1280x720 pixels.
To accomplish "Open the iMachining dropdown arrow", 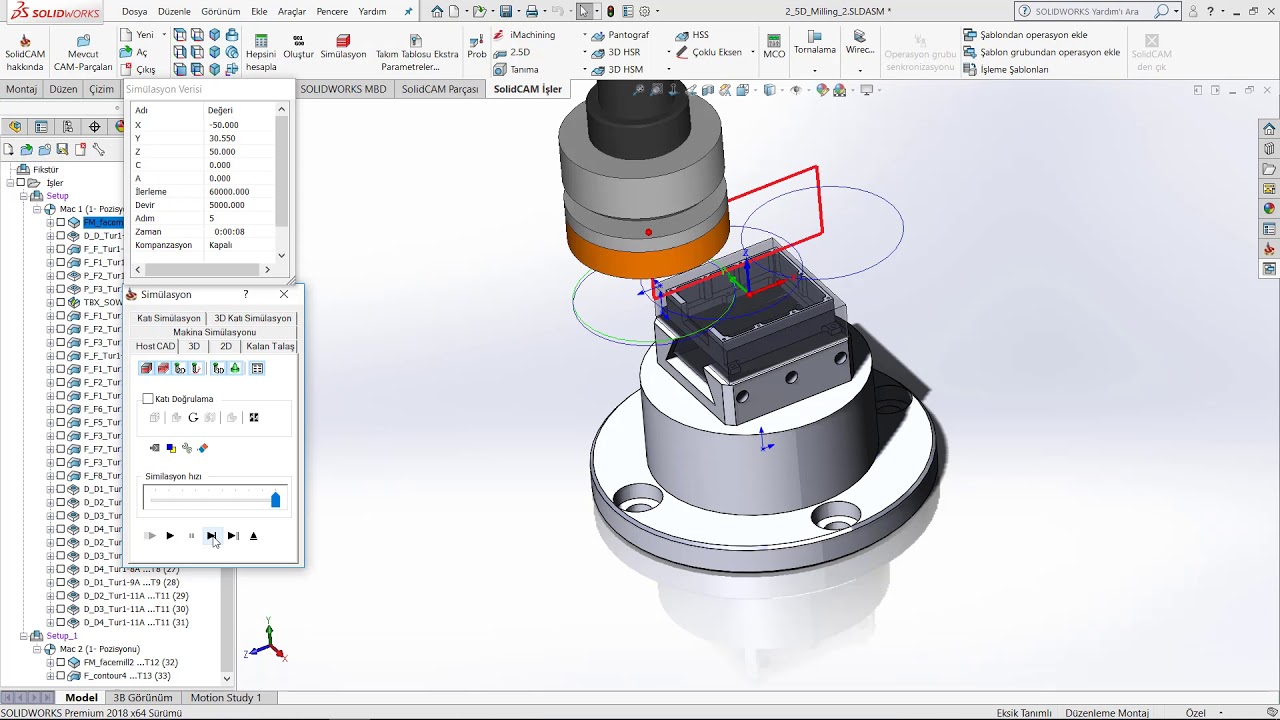I will pos(585,35).
